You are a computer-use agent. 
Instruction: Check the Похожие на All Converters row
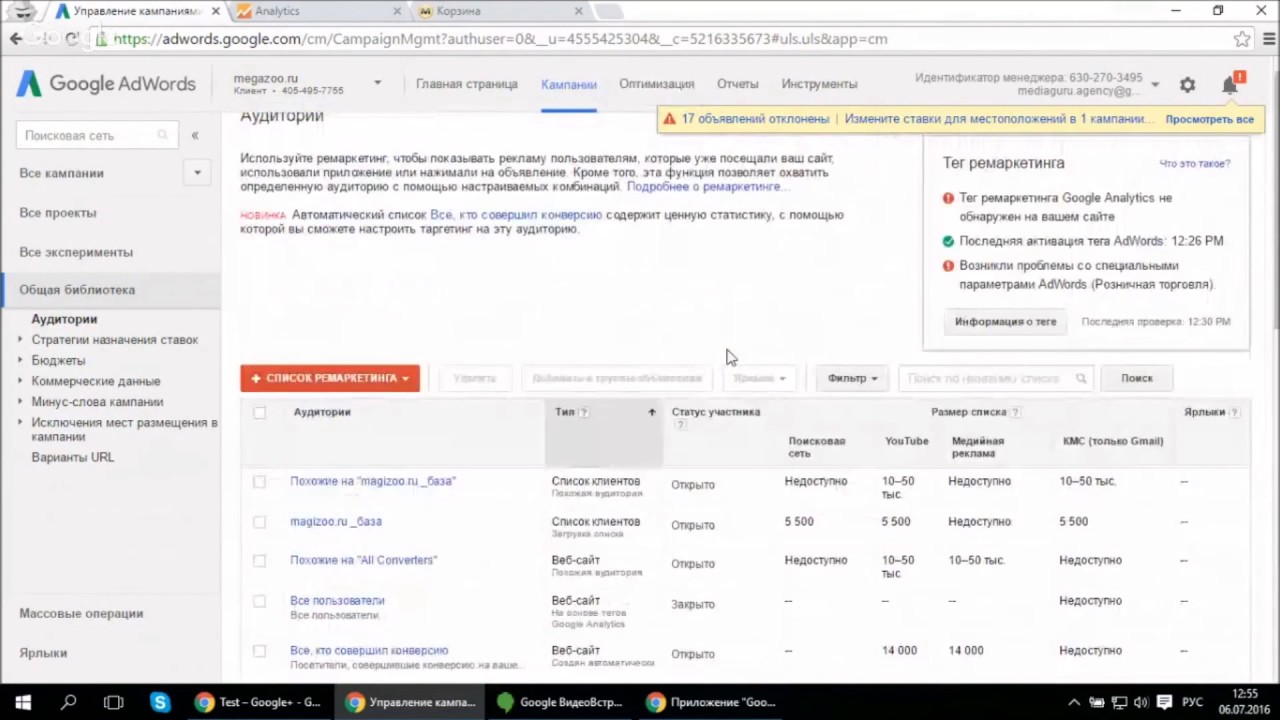260,560
